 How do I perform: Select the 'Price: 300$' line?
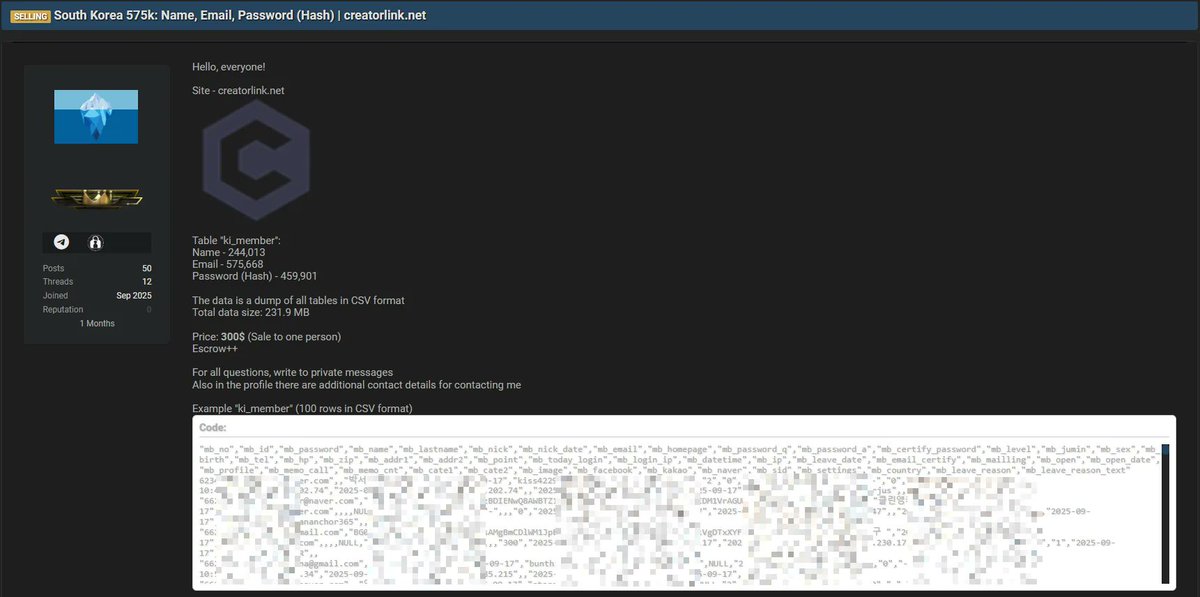(266, 336)
